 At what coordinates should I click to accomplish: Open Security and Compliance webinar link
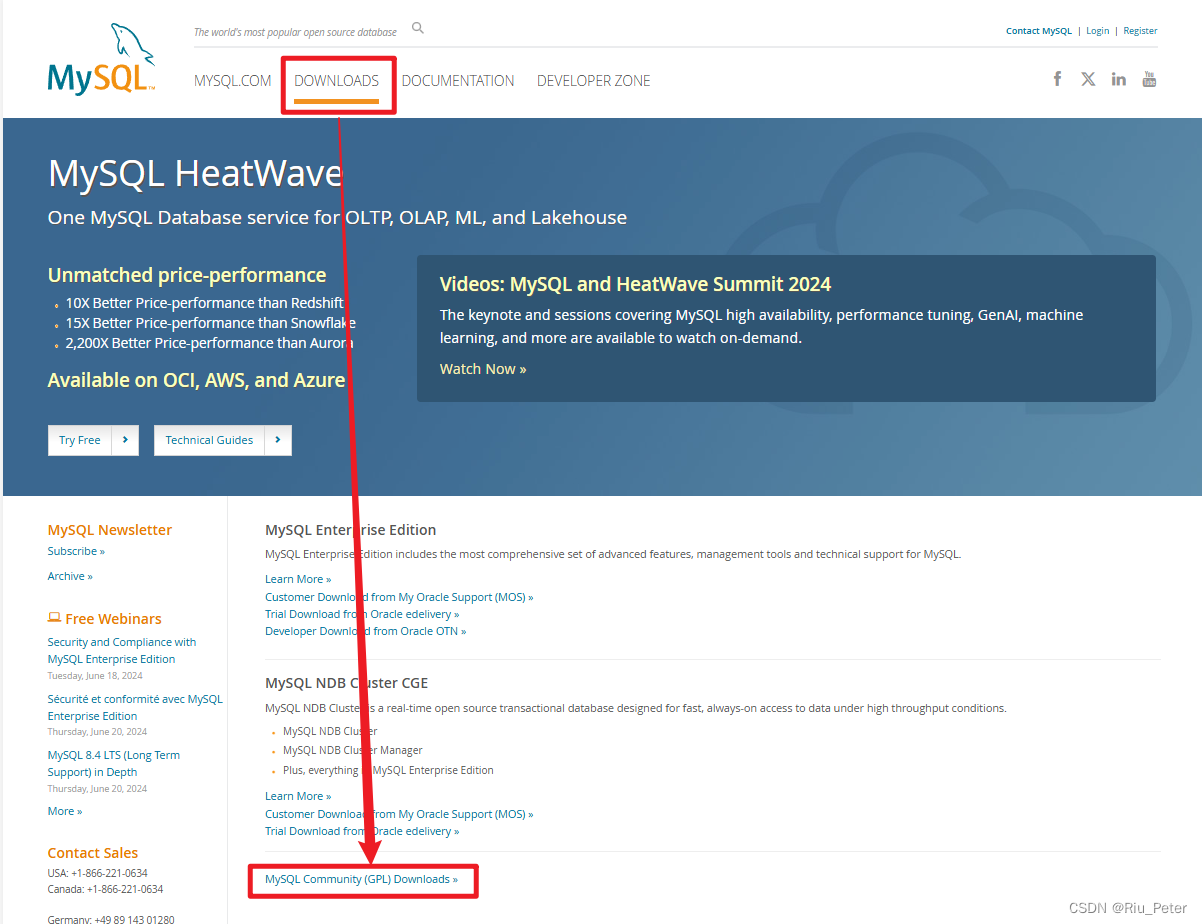pos(122,651)
